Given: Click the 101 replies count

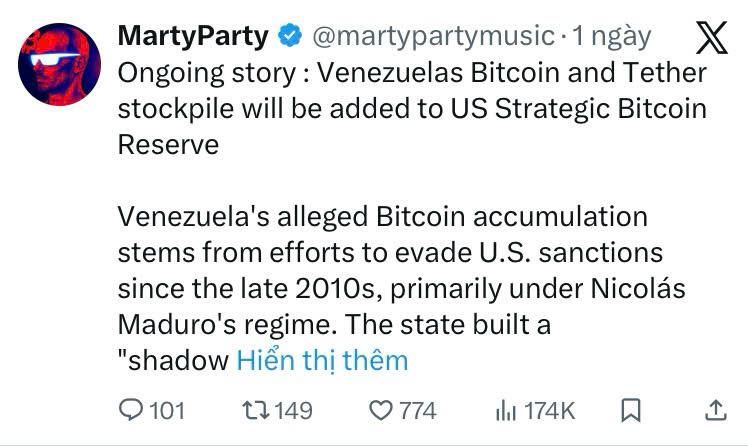Looking at the screenshot, I should click(166, 410).
